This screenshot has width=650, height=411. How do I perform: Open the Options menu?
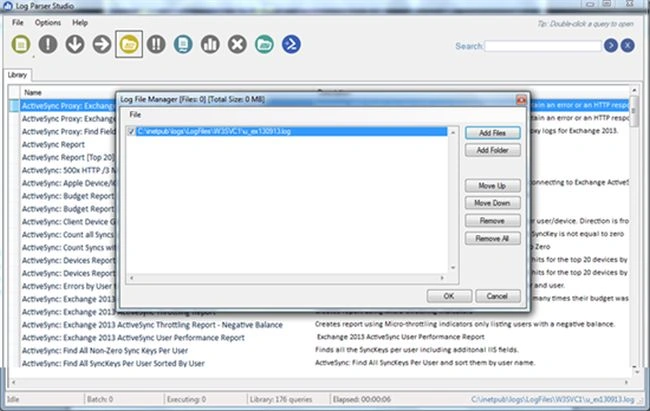tap(48, 22)
